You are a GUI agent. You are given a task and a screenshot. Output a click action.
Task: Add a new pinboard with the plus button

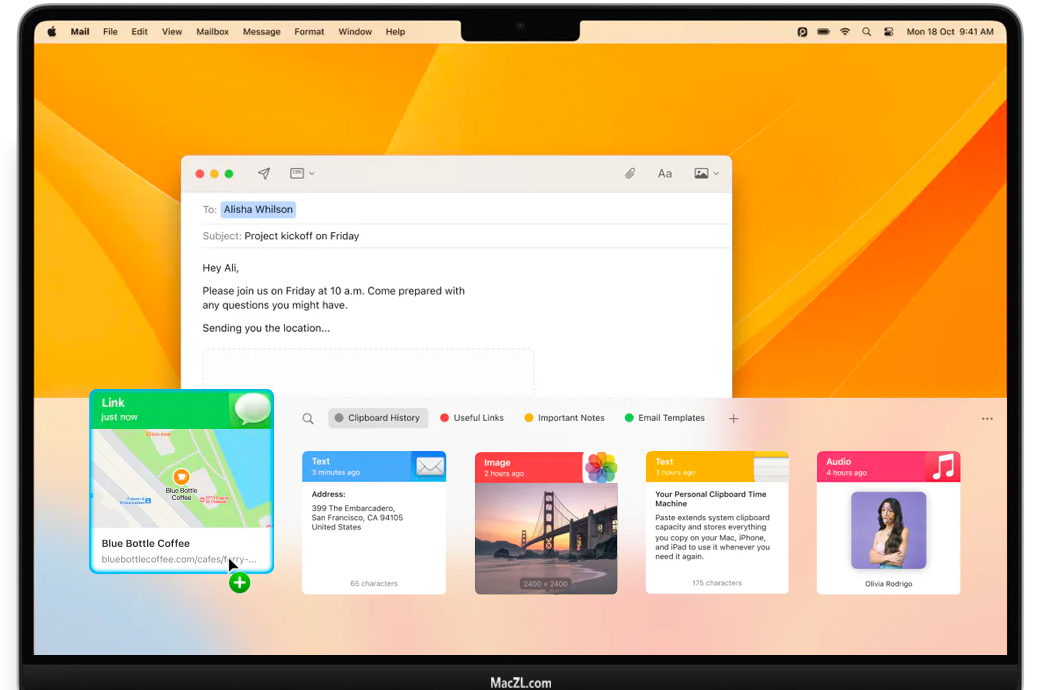(734, 419)
